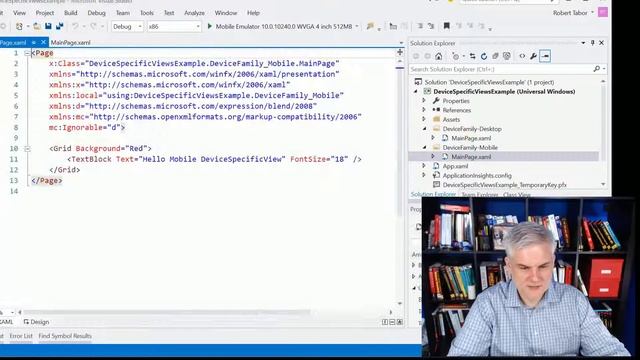Open the Mobile Emulator target dropdown arrow
The width and height of the screenshot is (640, 360).
tap(357, 26)
